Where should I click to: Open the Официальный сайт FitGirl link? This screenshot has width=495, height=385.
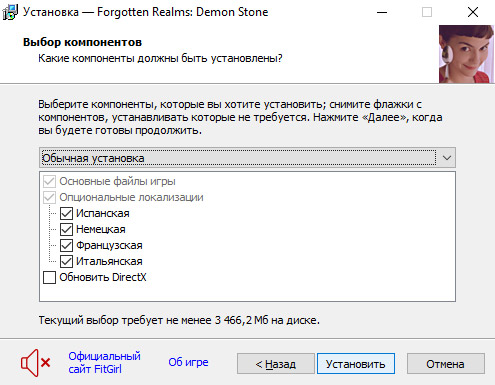(104, 363)
